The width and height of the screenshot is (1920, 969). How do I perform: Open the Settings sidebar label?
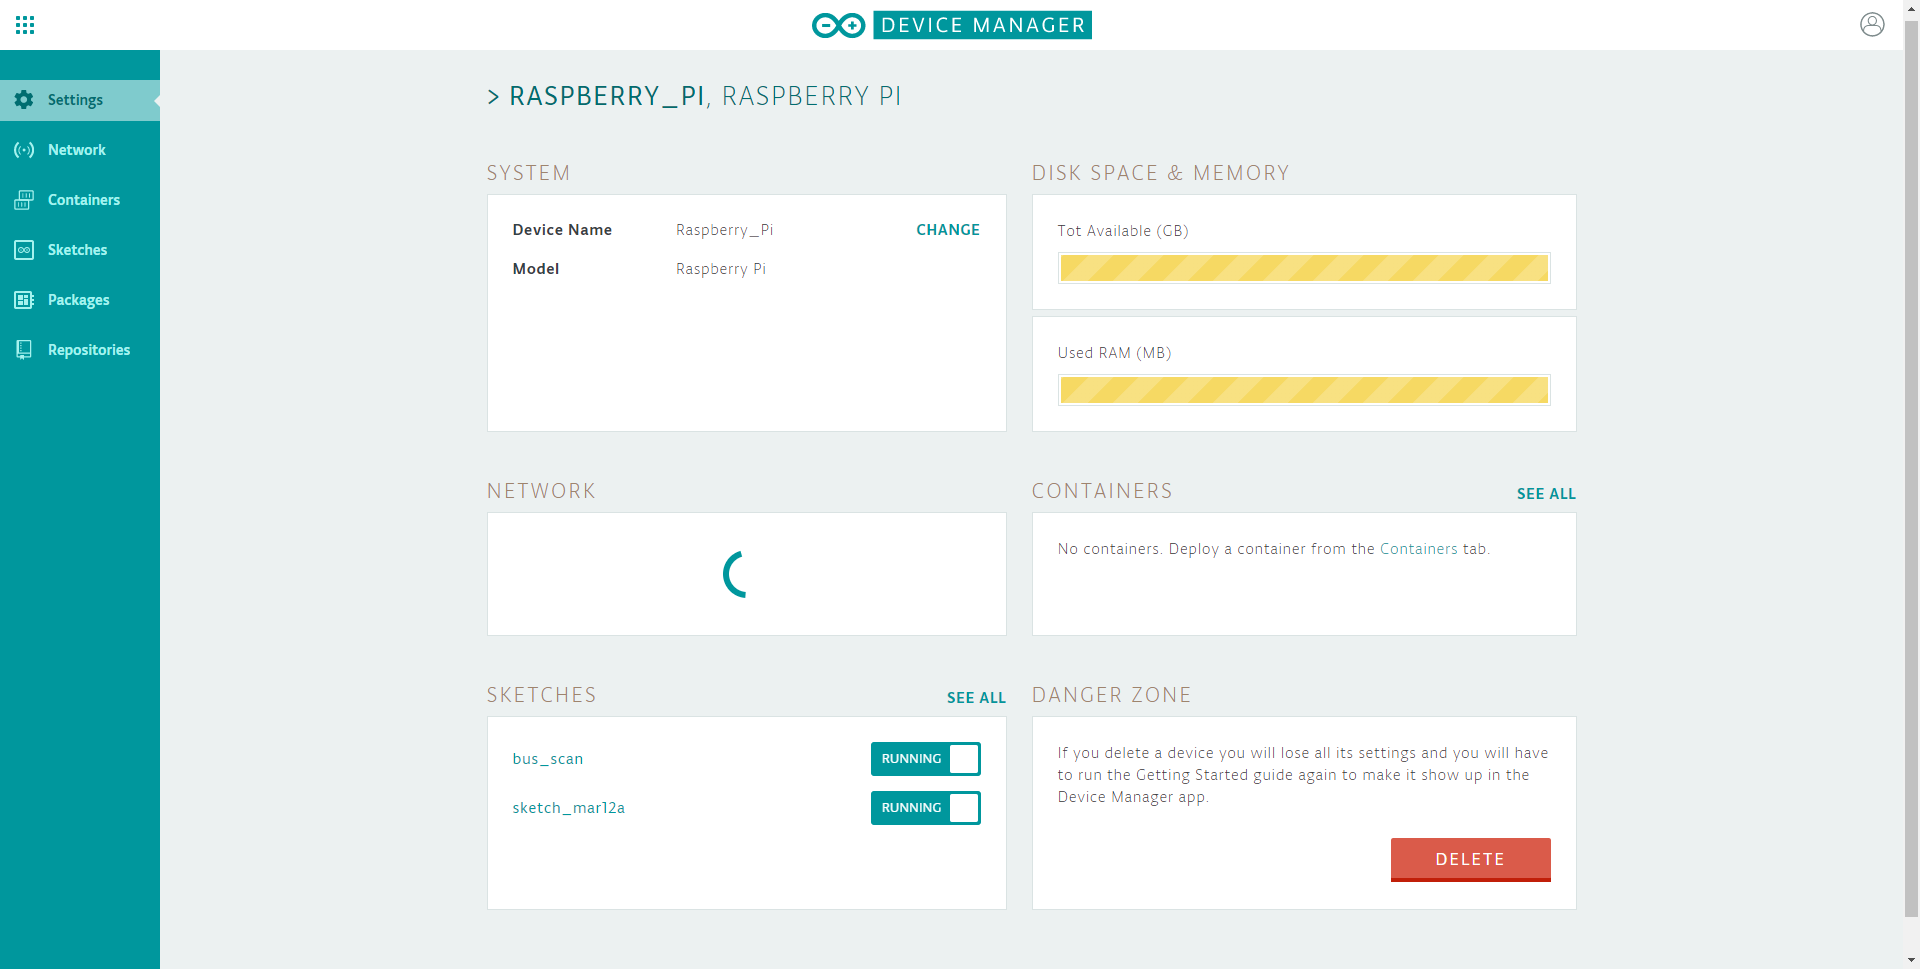tap(75, 100)
